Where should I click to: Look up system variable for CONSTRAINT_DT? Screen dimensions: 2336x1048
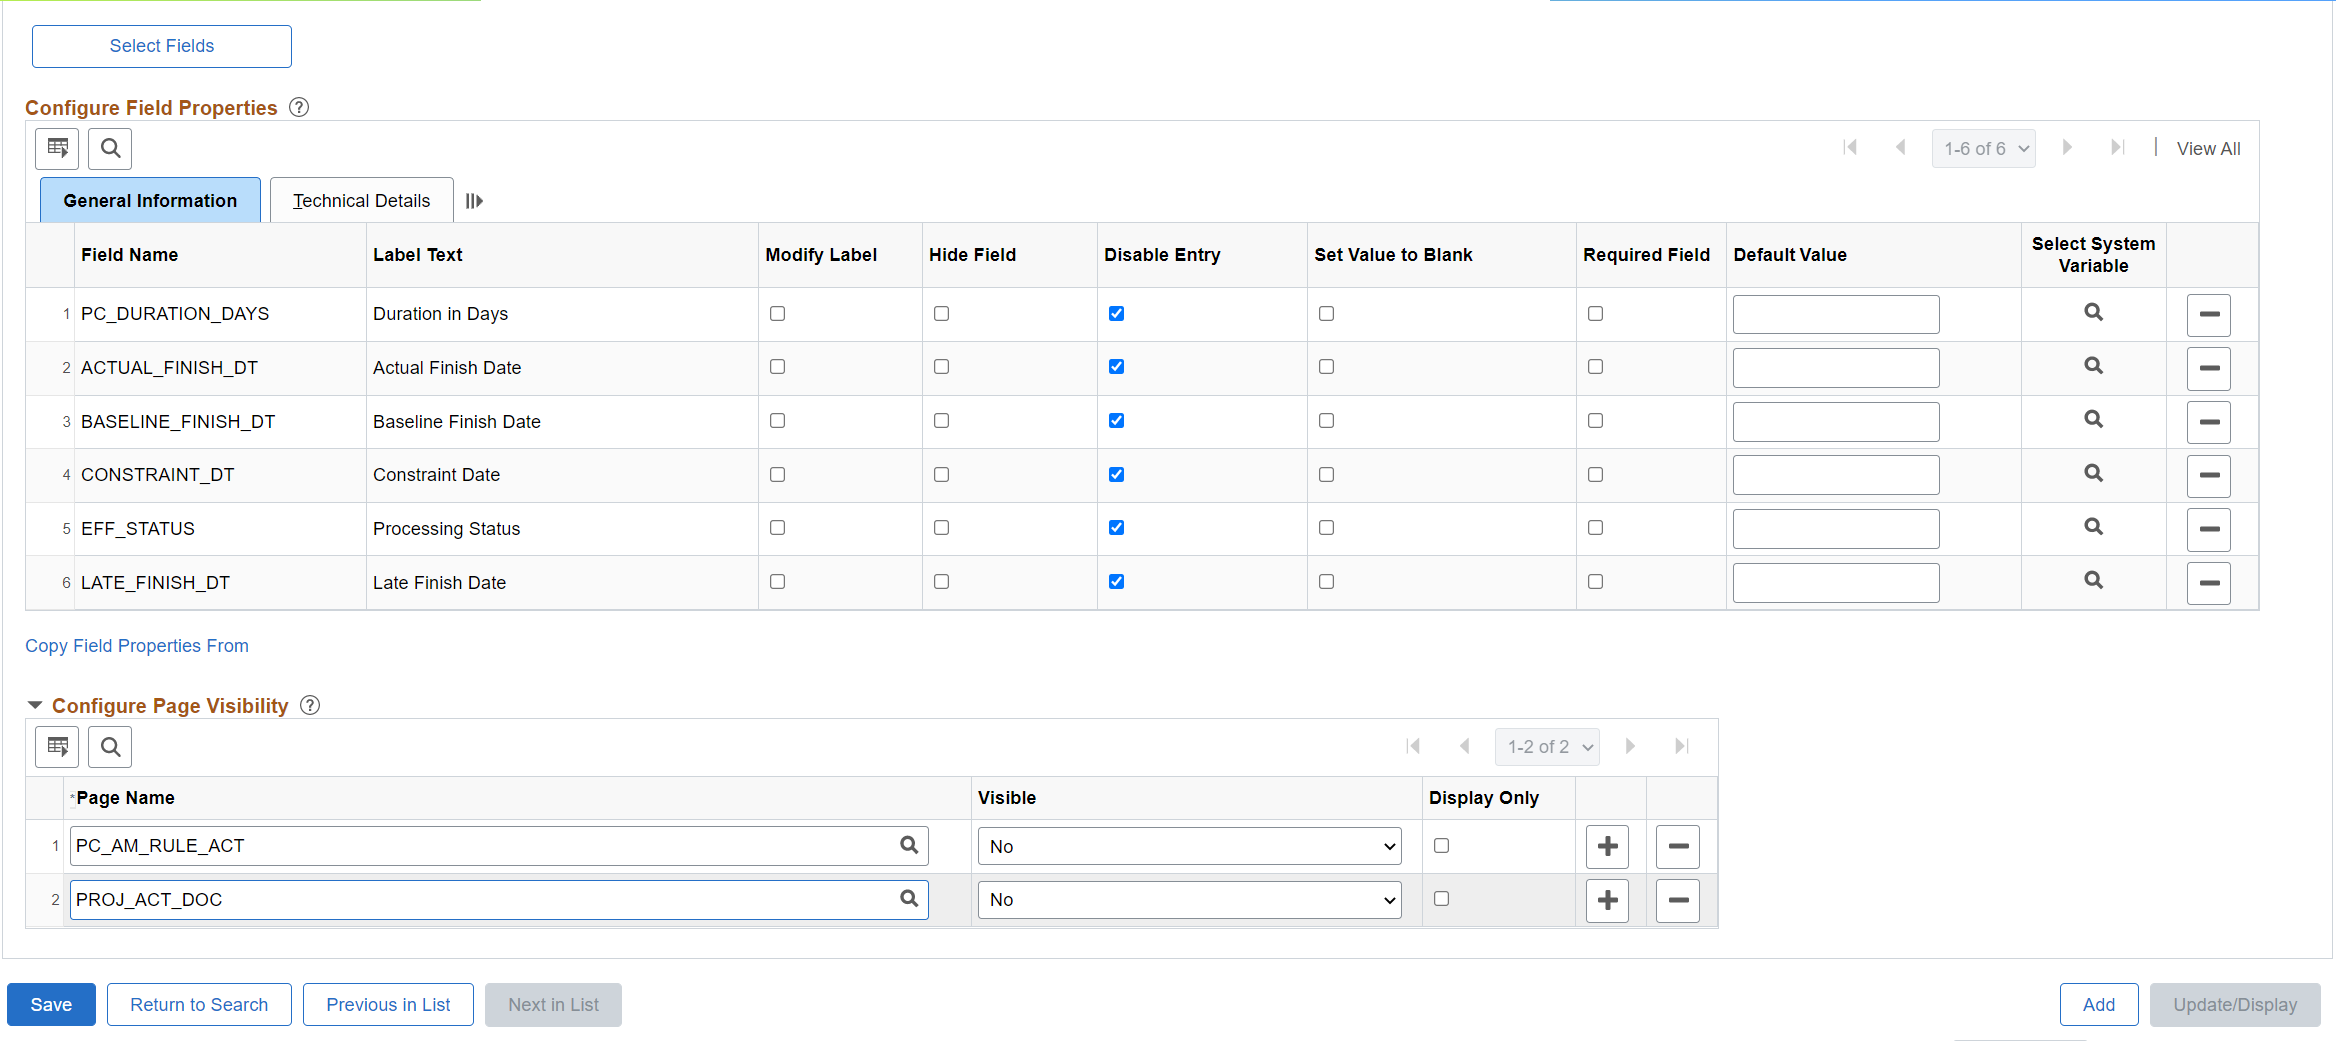(x=2093, y=474)
